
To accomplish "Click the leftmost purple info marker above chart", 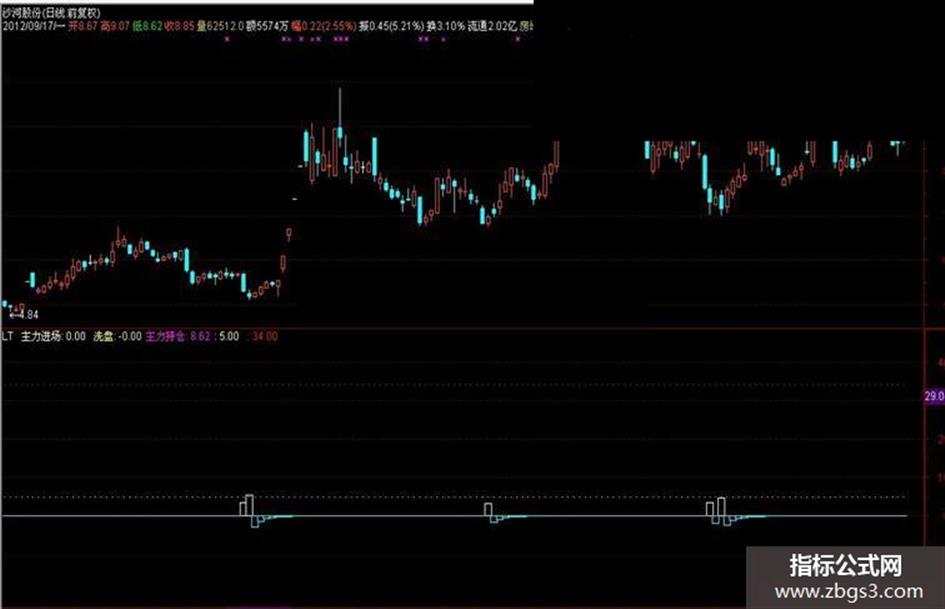I will pyautogui.click(x=227, y=40).
